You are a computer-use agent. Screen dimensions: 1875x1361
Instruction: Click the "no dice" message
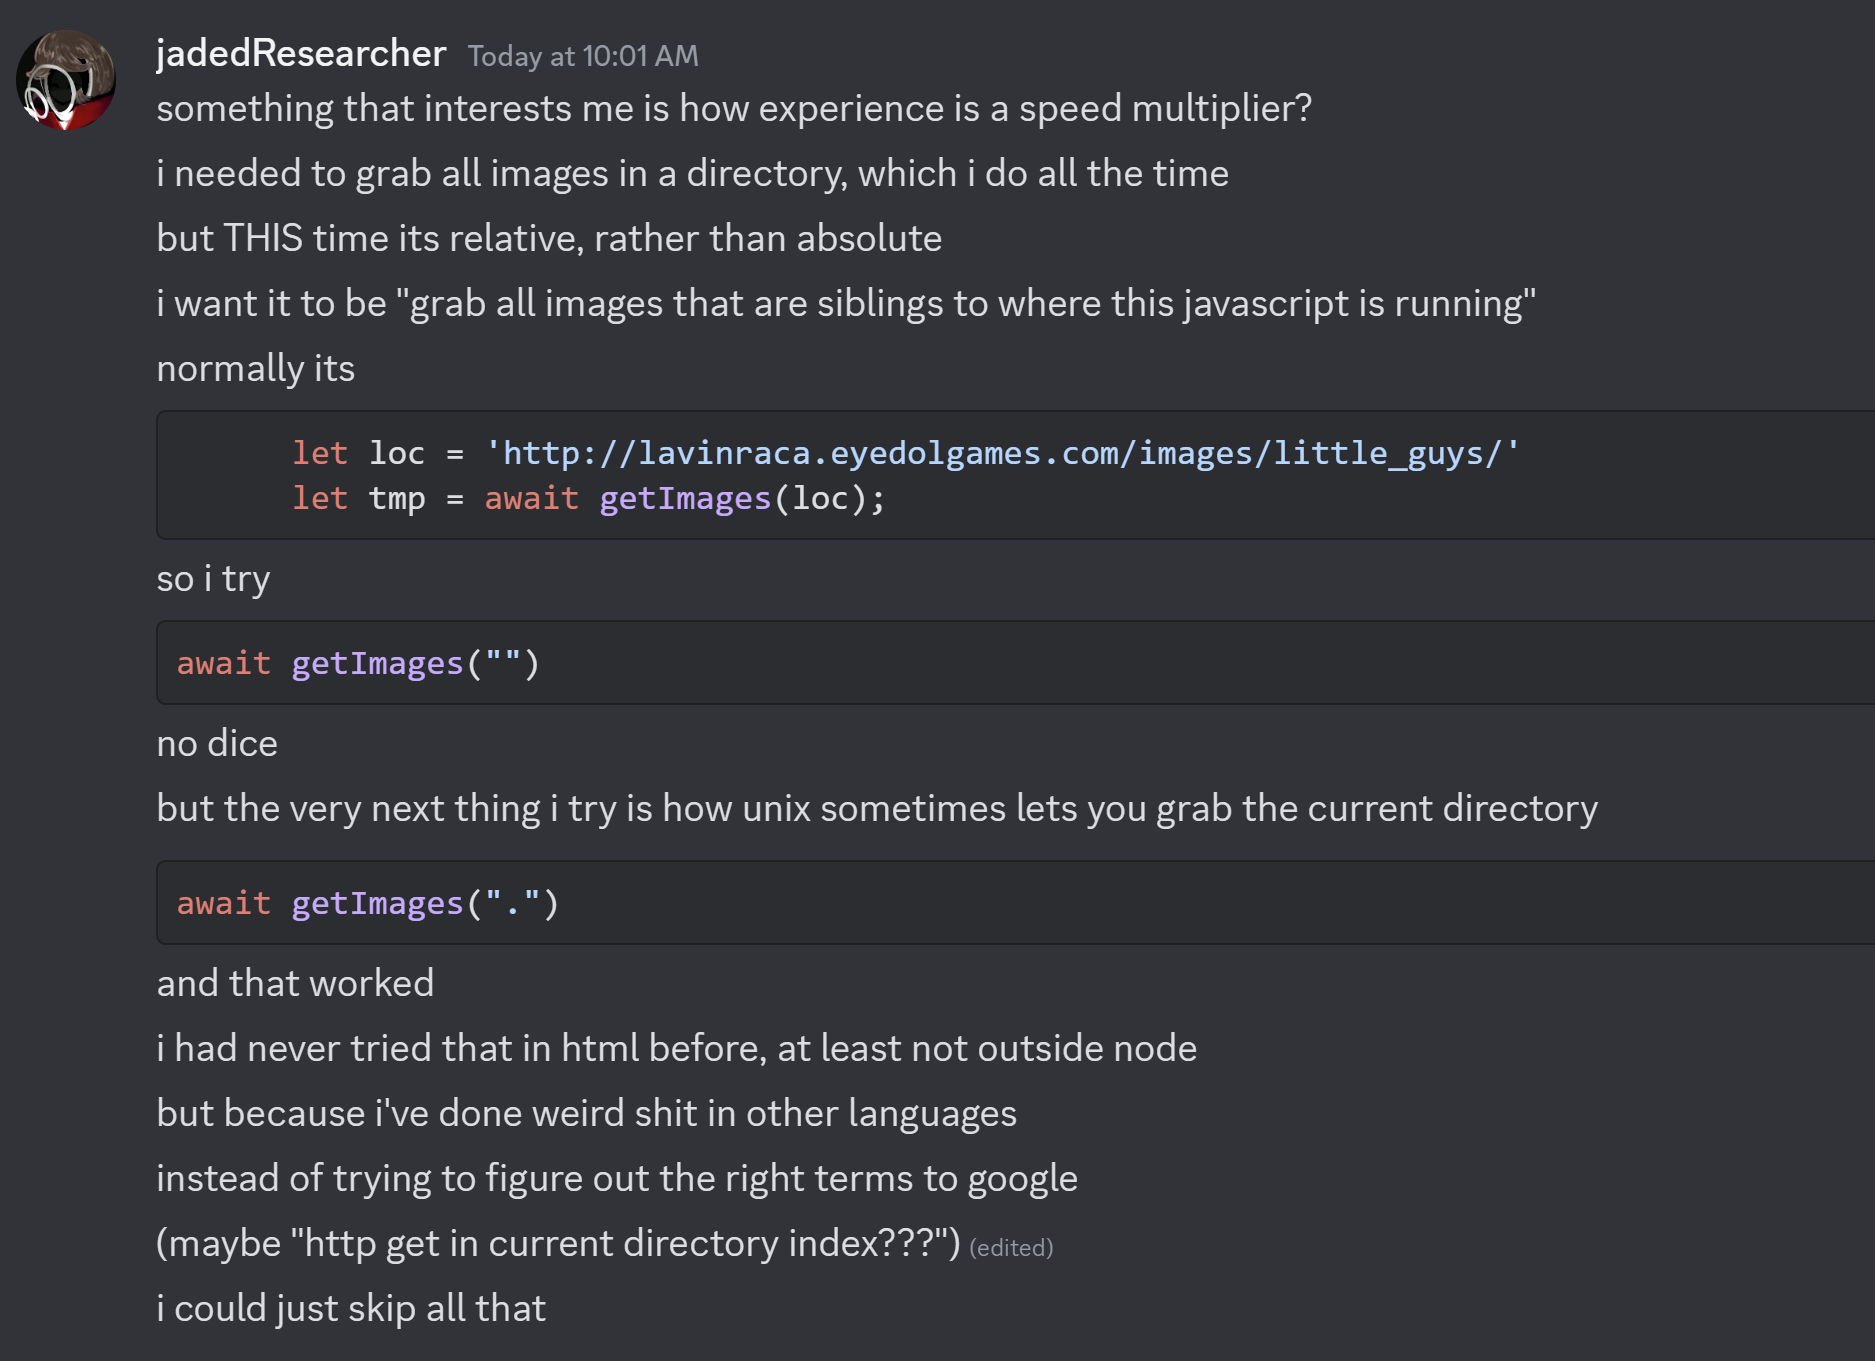click(217, 743)
